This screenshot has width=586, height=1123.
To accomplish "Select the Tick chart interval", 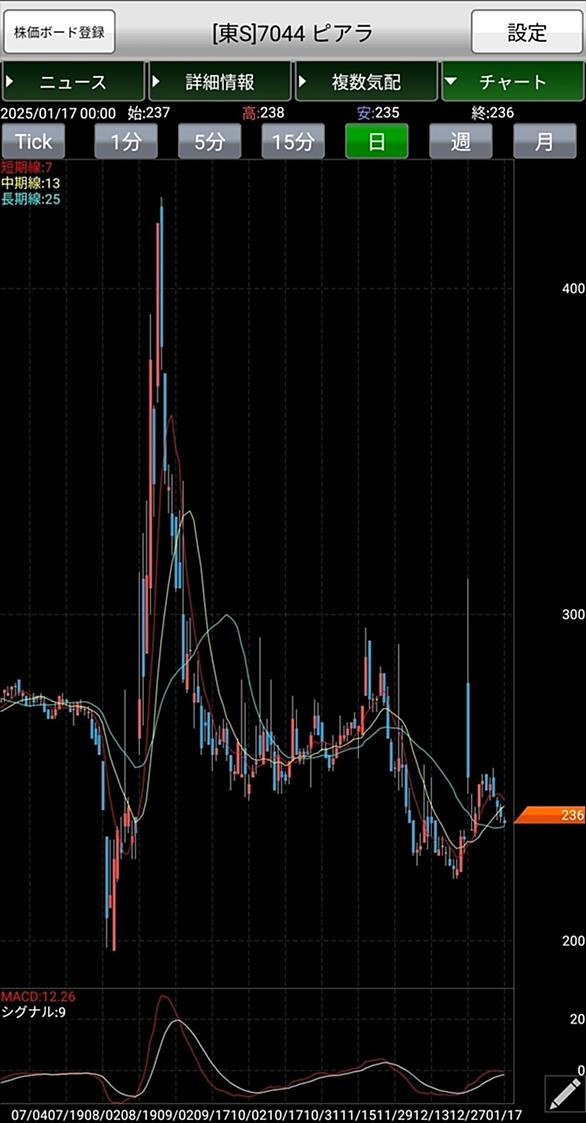I will 34,141.
